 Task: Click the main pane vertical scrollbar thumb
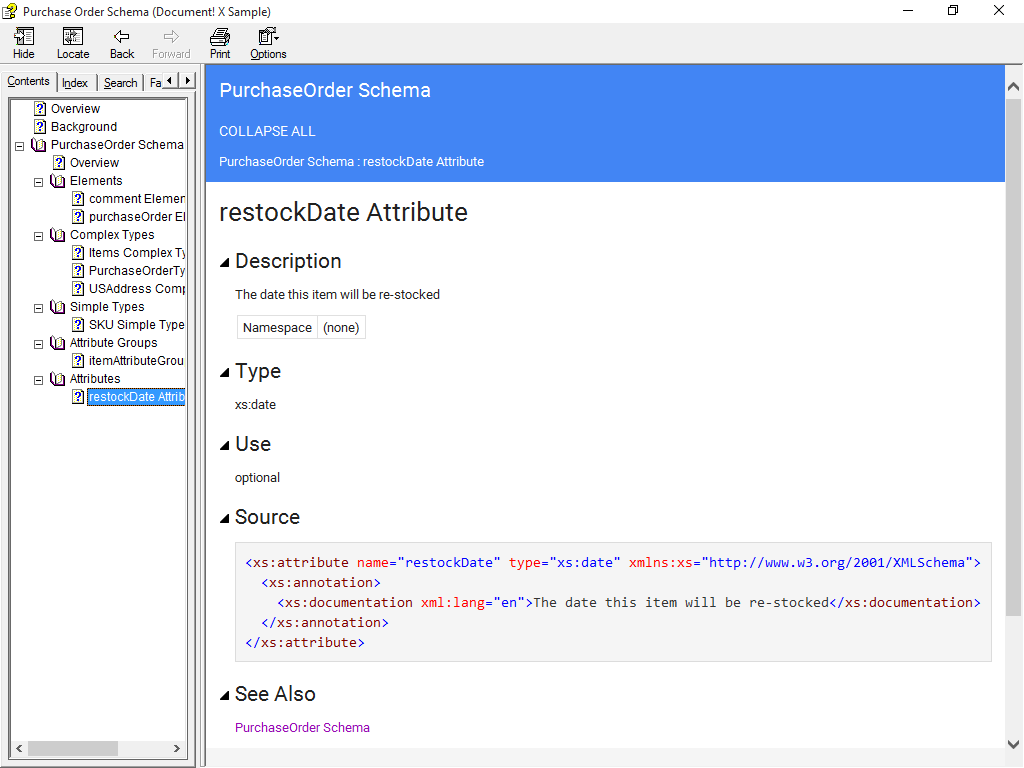click(1014, 358)
